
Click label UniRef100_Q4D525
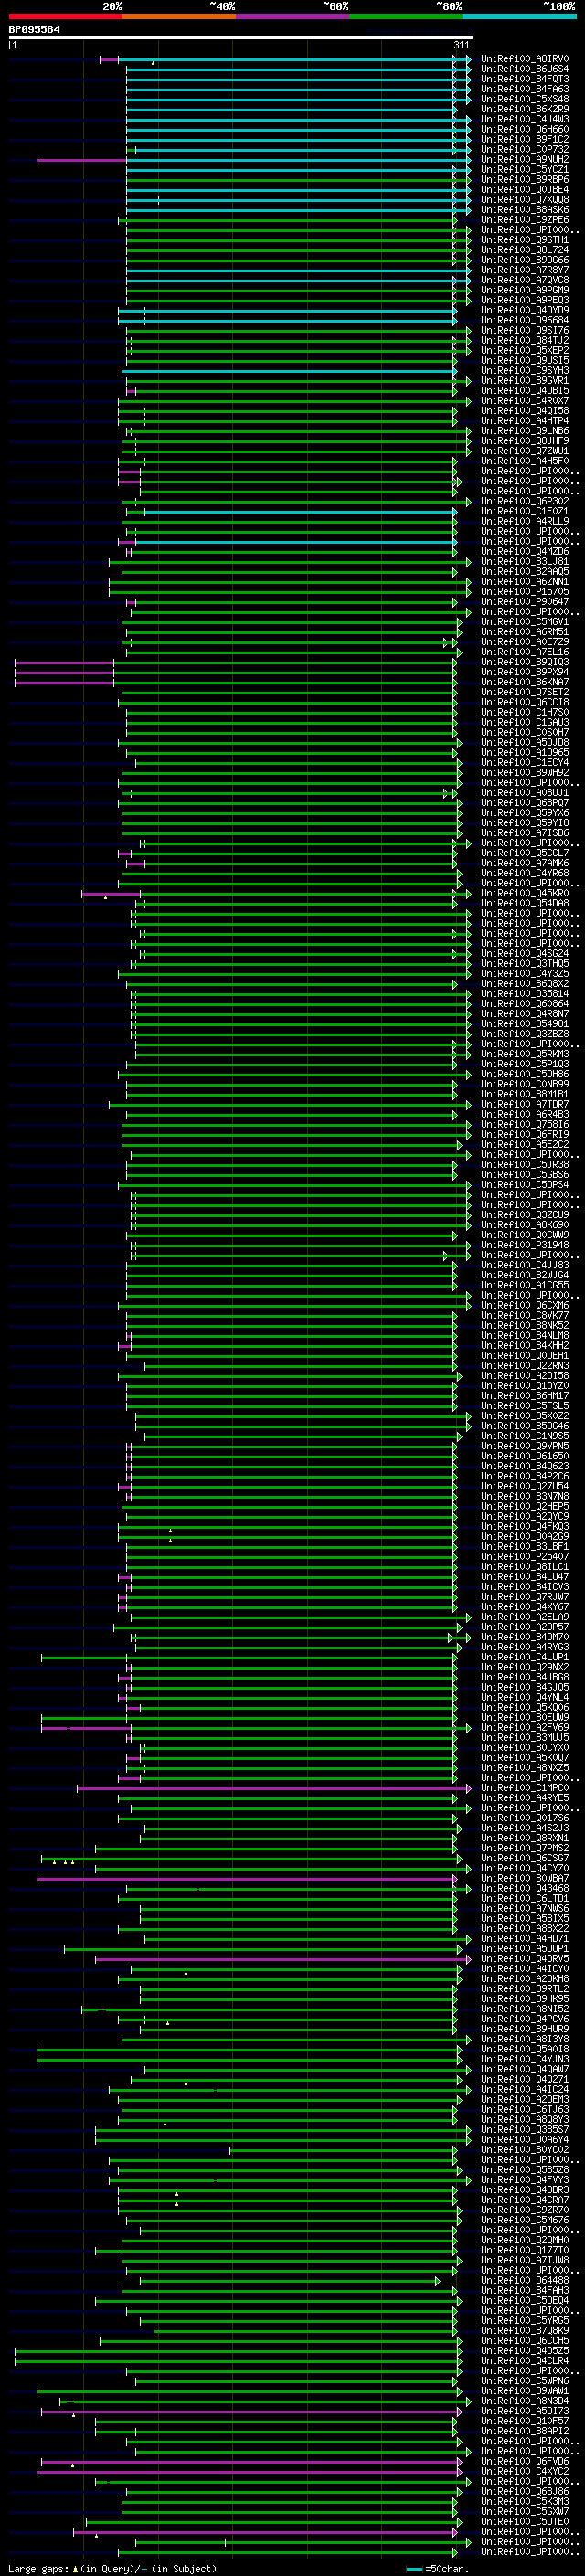524,2350
